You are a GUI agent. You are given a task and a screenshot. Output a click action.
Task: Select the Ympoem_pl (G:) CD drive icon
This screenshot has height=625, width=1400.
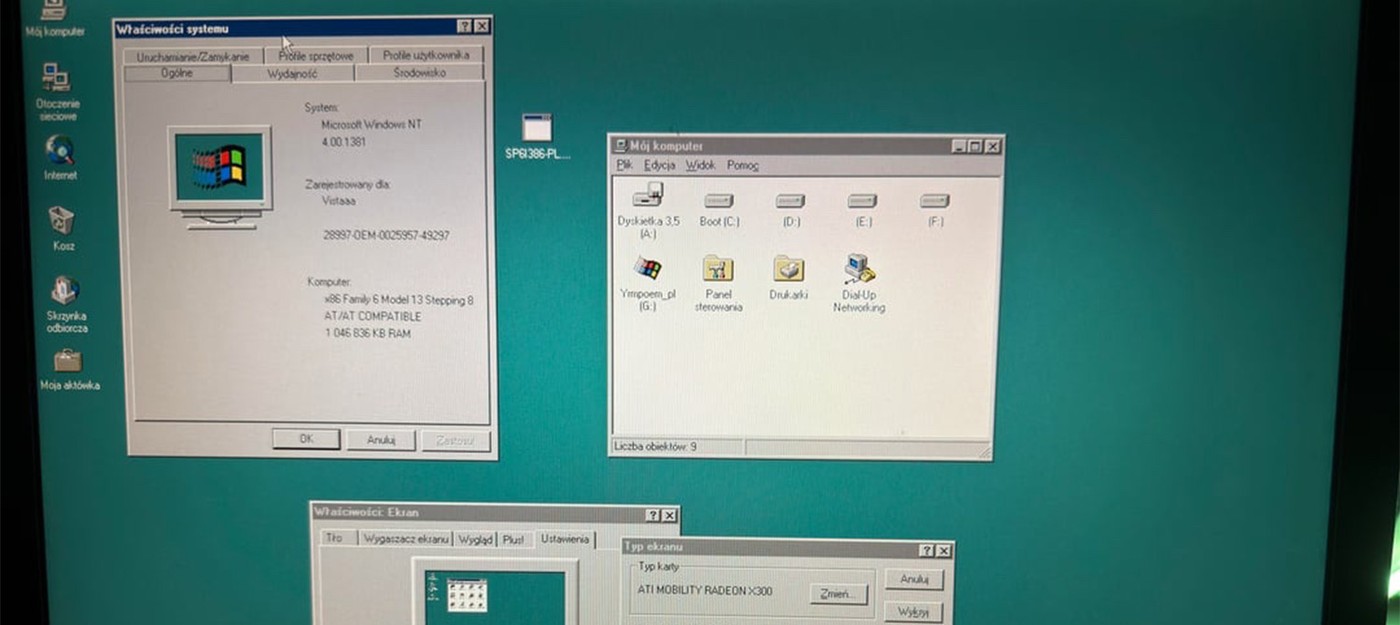click(648, 284)
